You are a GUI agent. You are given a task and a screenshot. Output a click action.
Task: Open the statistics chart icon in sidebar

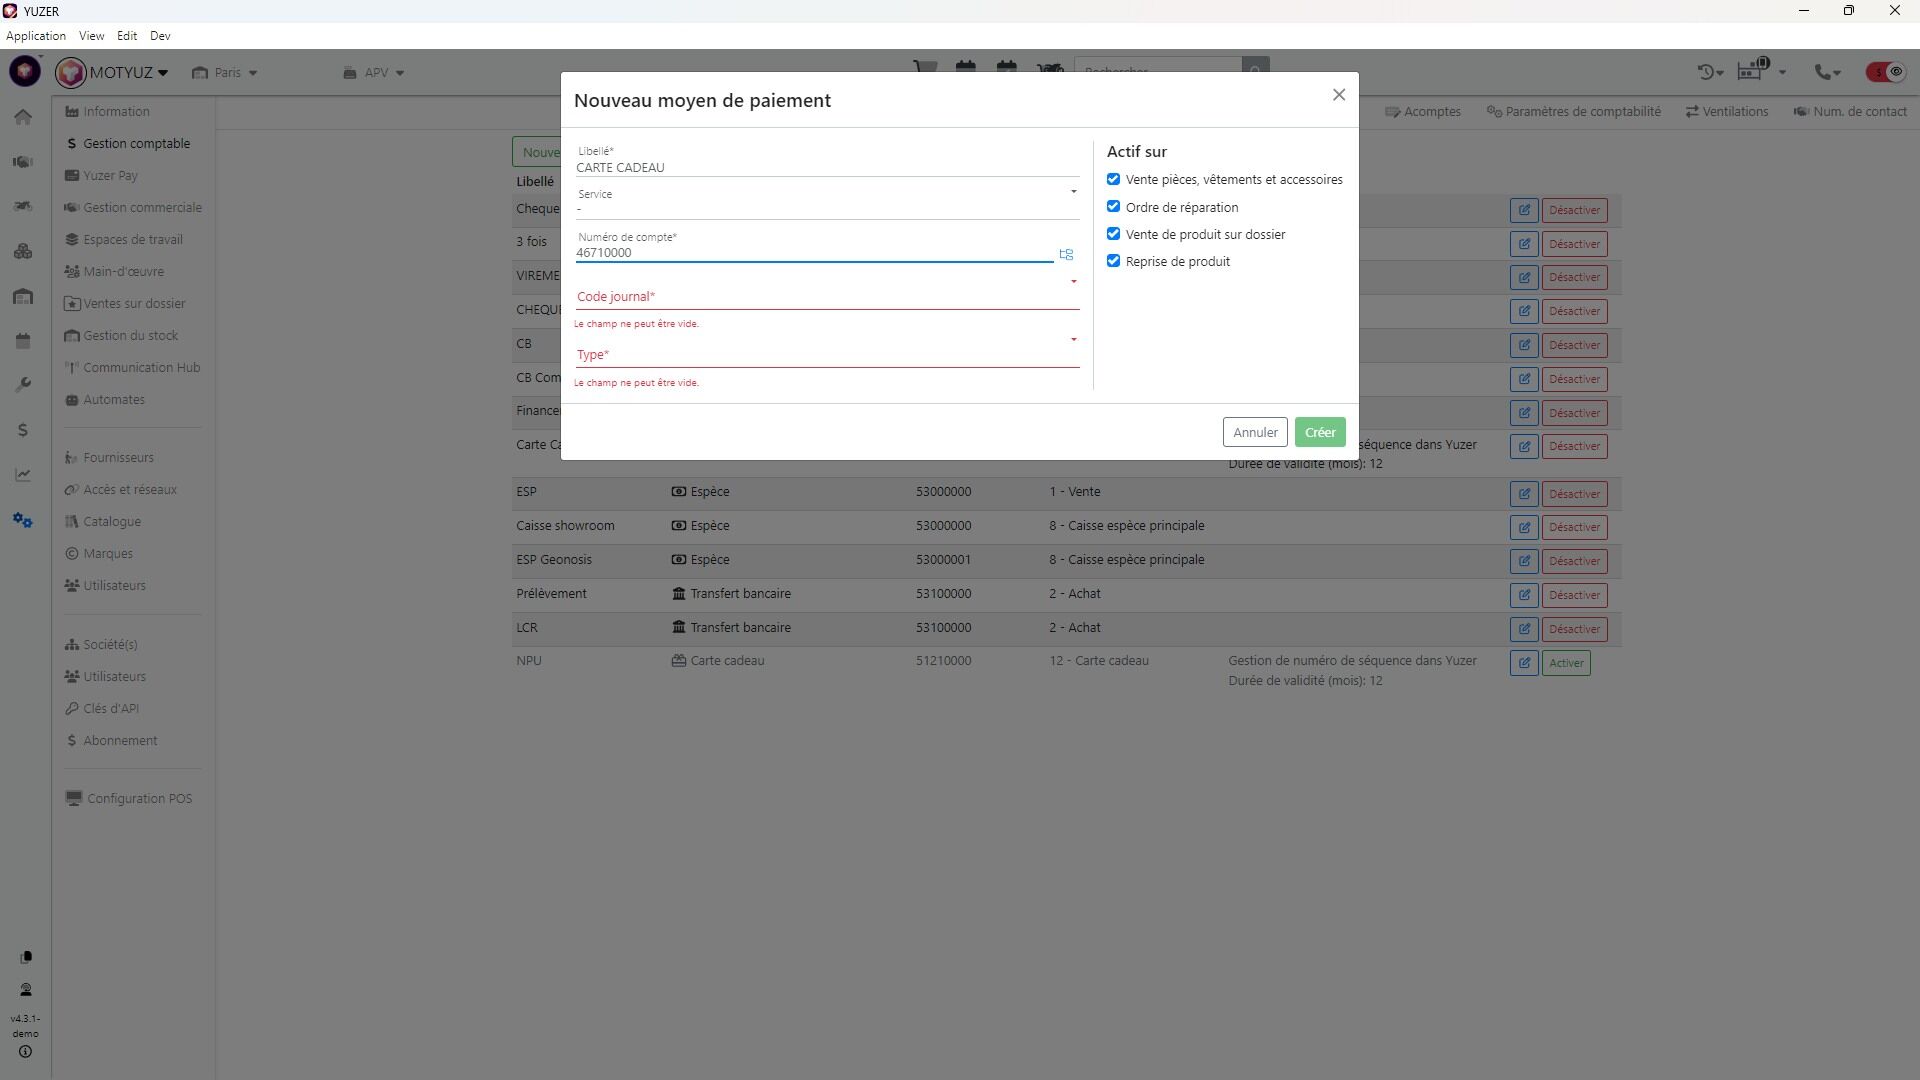(23, 475)
